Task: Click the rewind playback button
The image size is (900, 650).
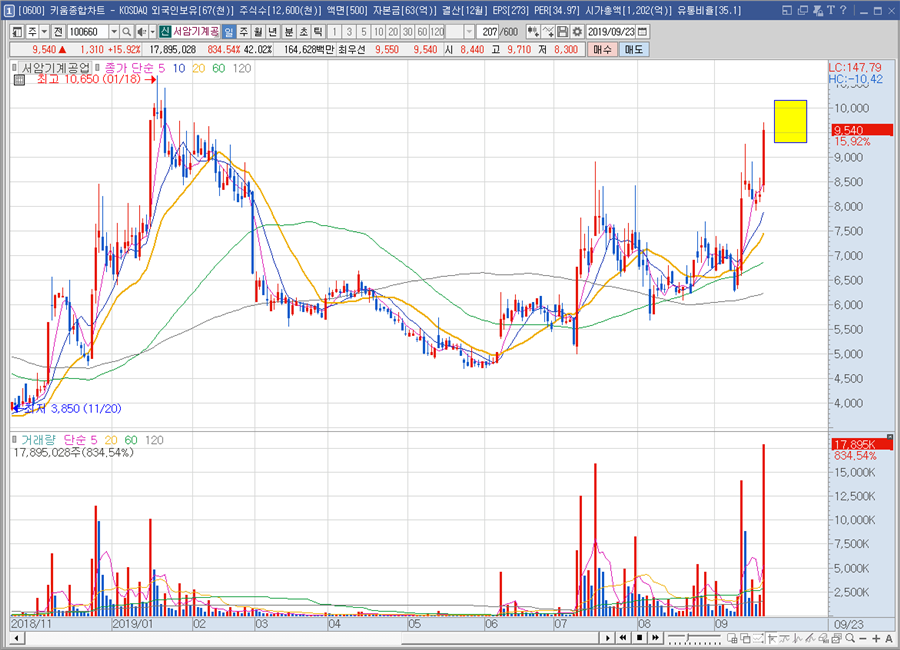Action: coord(623,637)
